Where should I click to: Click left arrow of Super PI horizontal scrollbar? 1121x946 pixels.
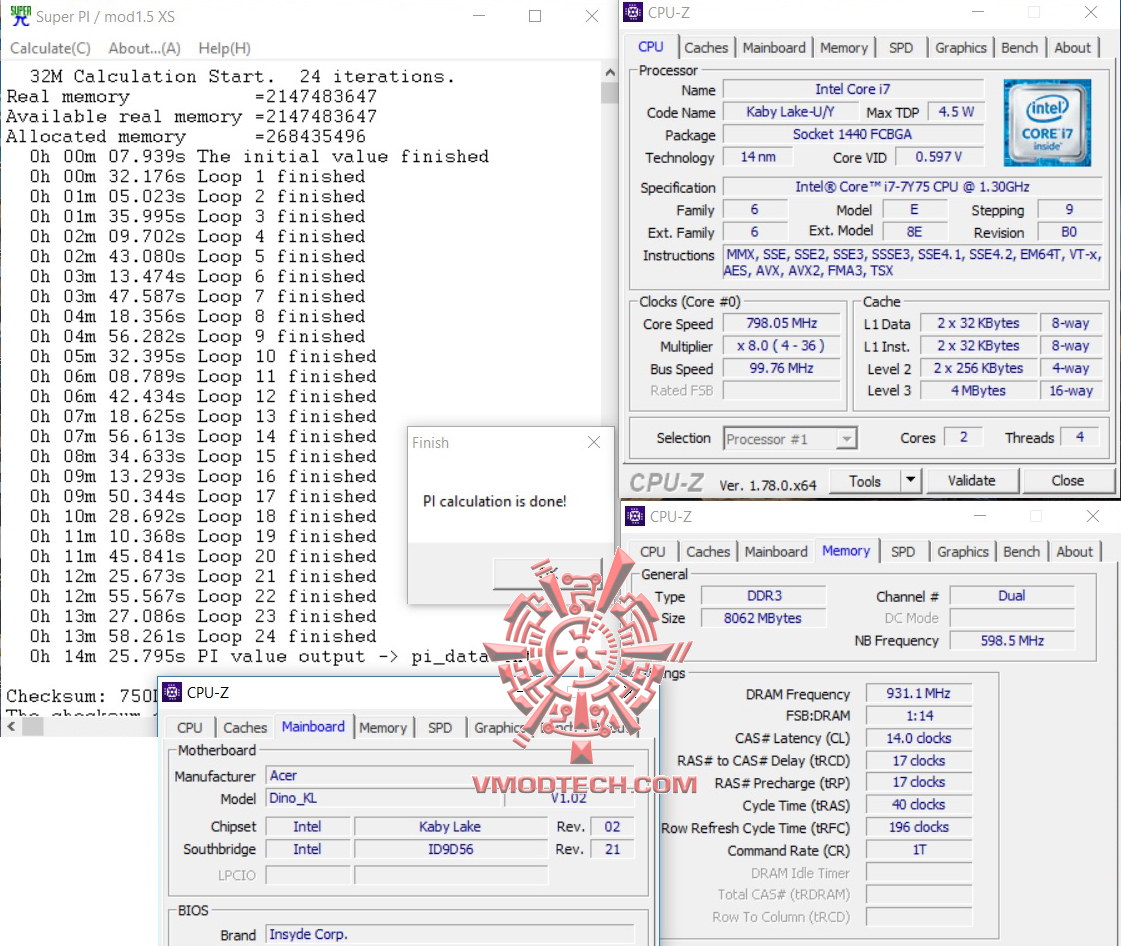pos(11,726)
